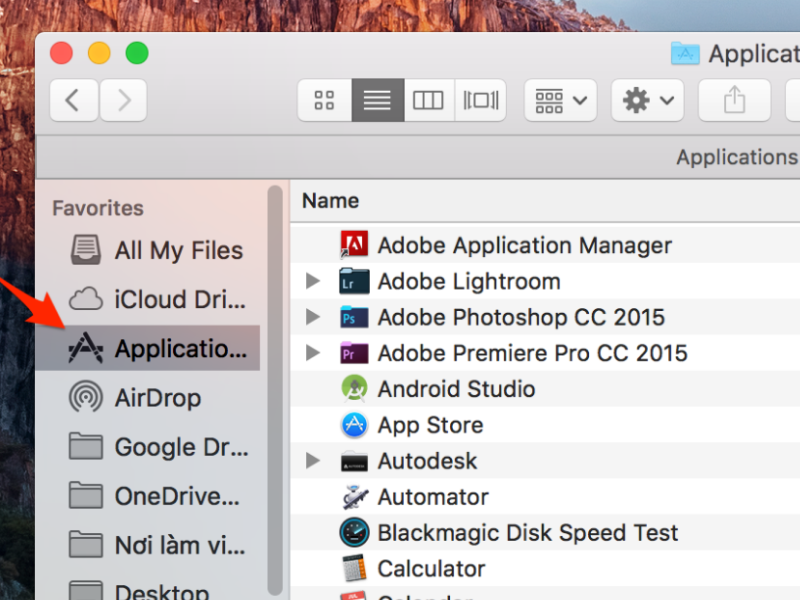Viewport: 800px width, 600px height.
Task: Click the Google Drive folder icon
Action: [x=86, y=446]
